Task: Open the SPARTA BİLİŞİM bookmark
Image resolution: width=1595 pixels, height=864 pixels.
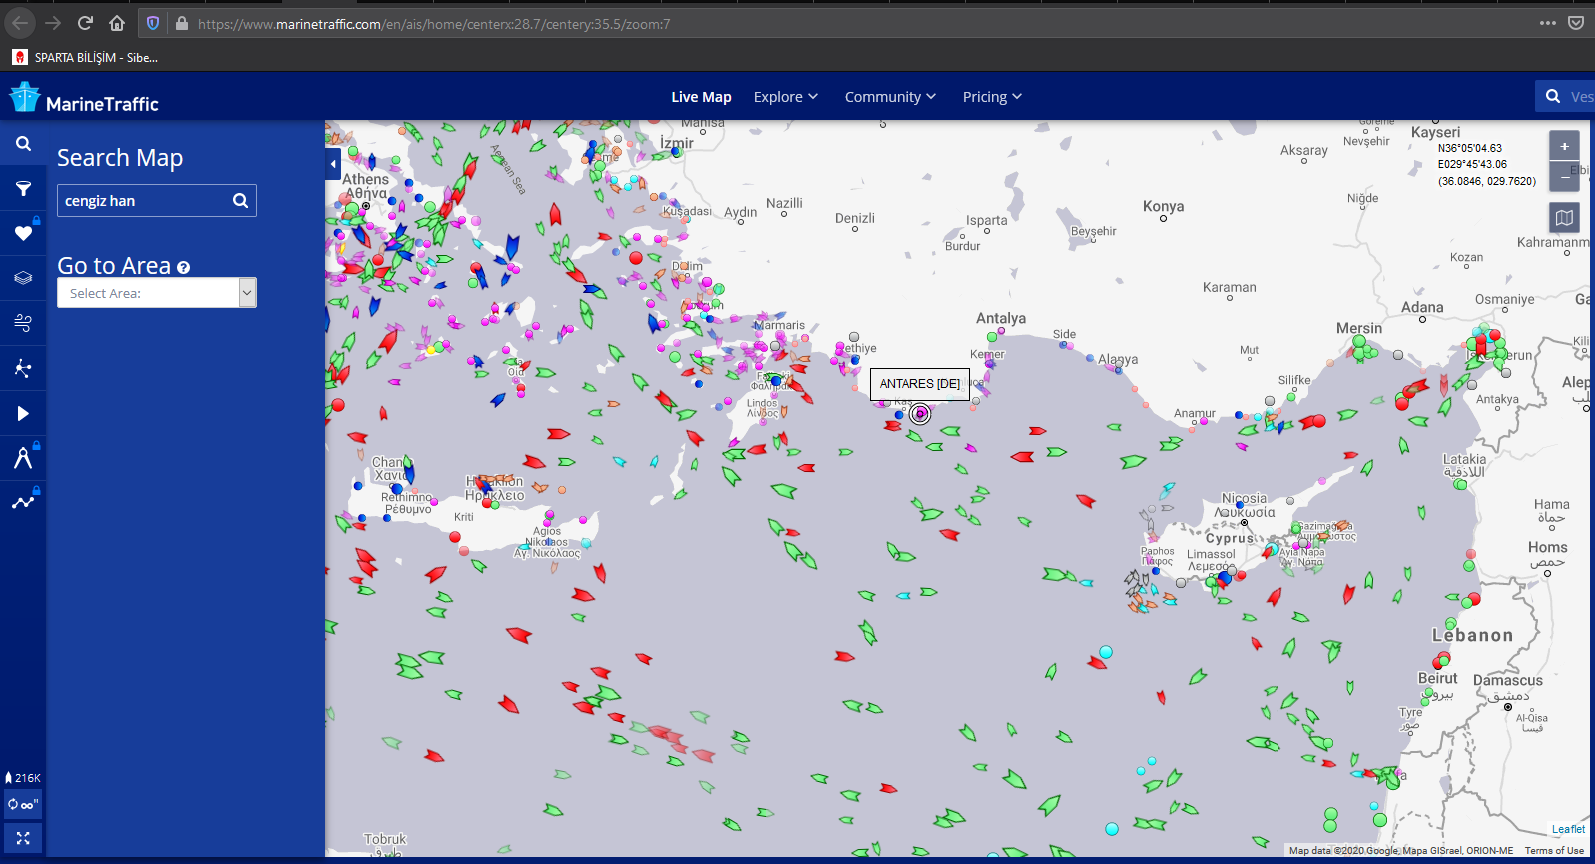Action: (x=86, y=58)
